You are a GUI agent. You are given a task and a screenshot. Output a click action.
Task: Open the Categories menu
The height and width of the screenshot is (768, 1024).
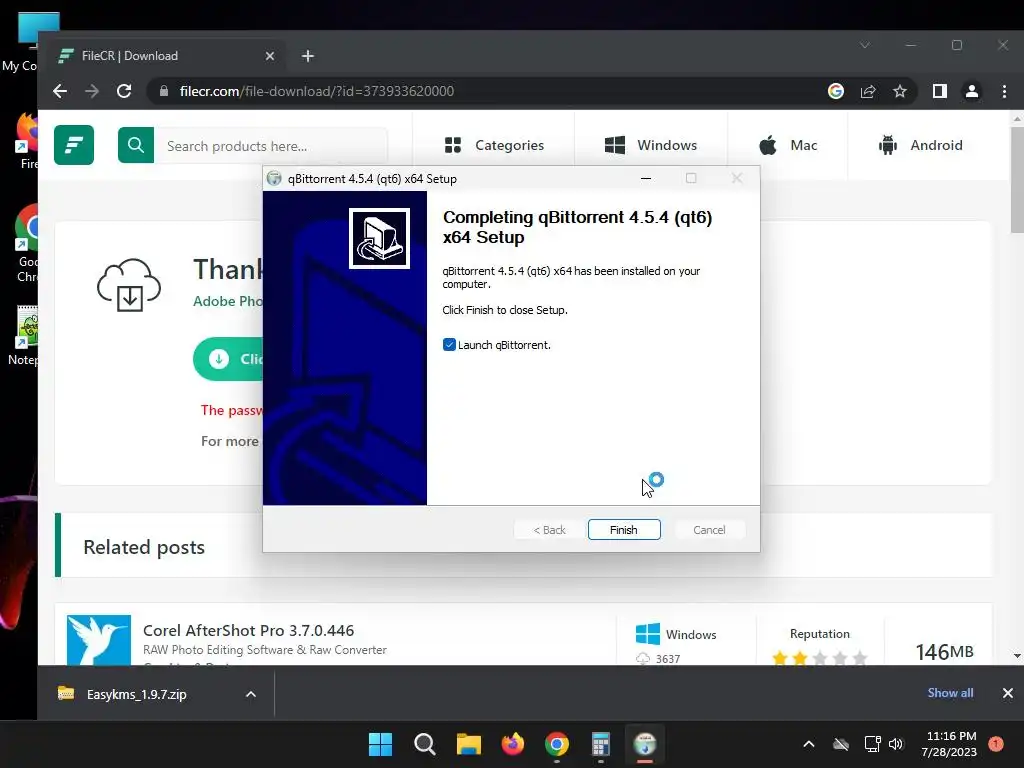point(494,145)
